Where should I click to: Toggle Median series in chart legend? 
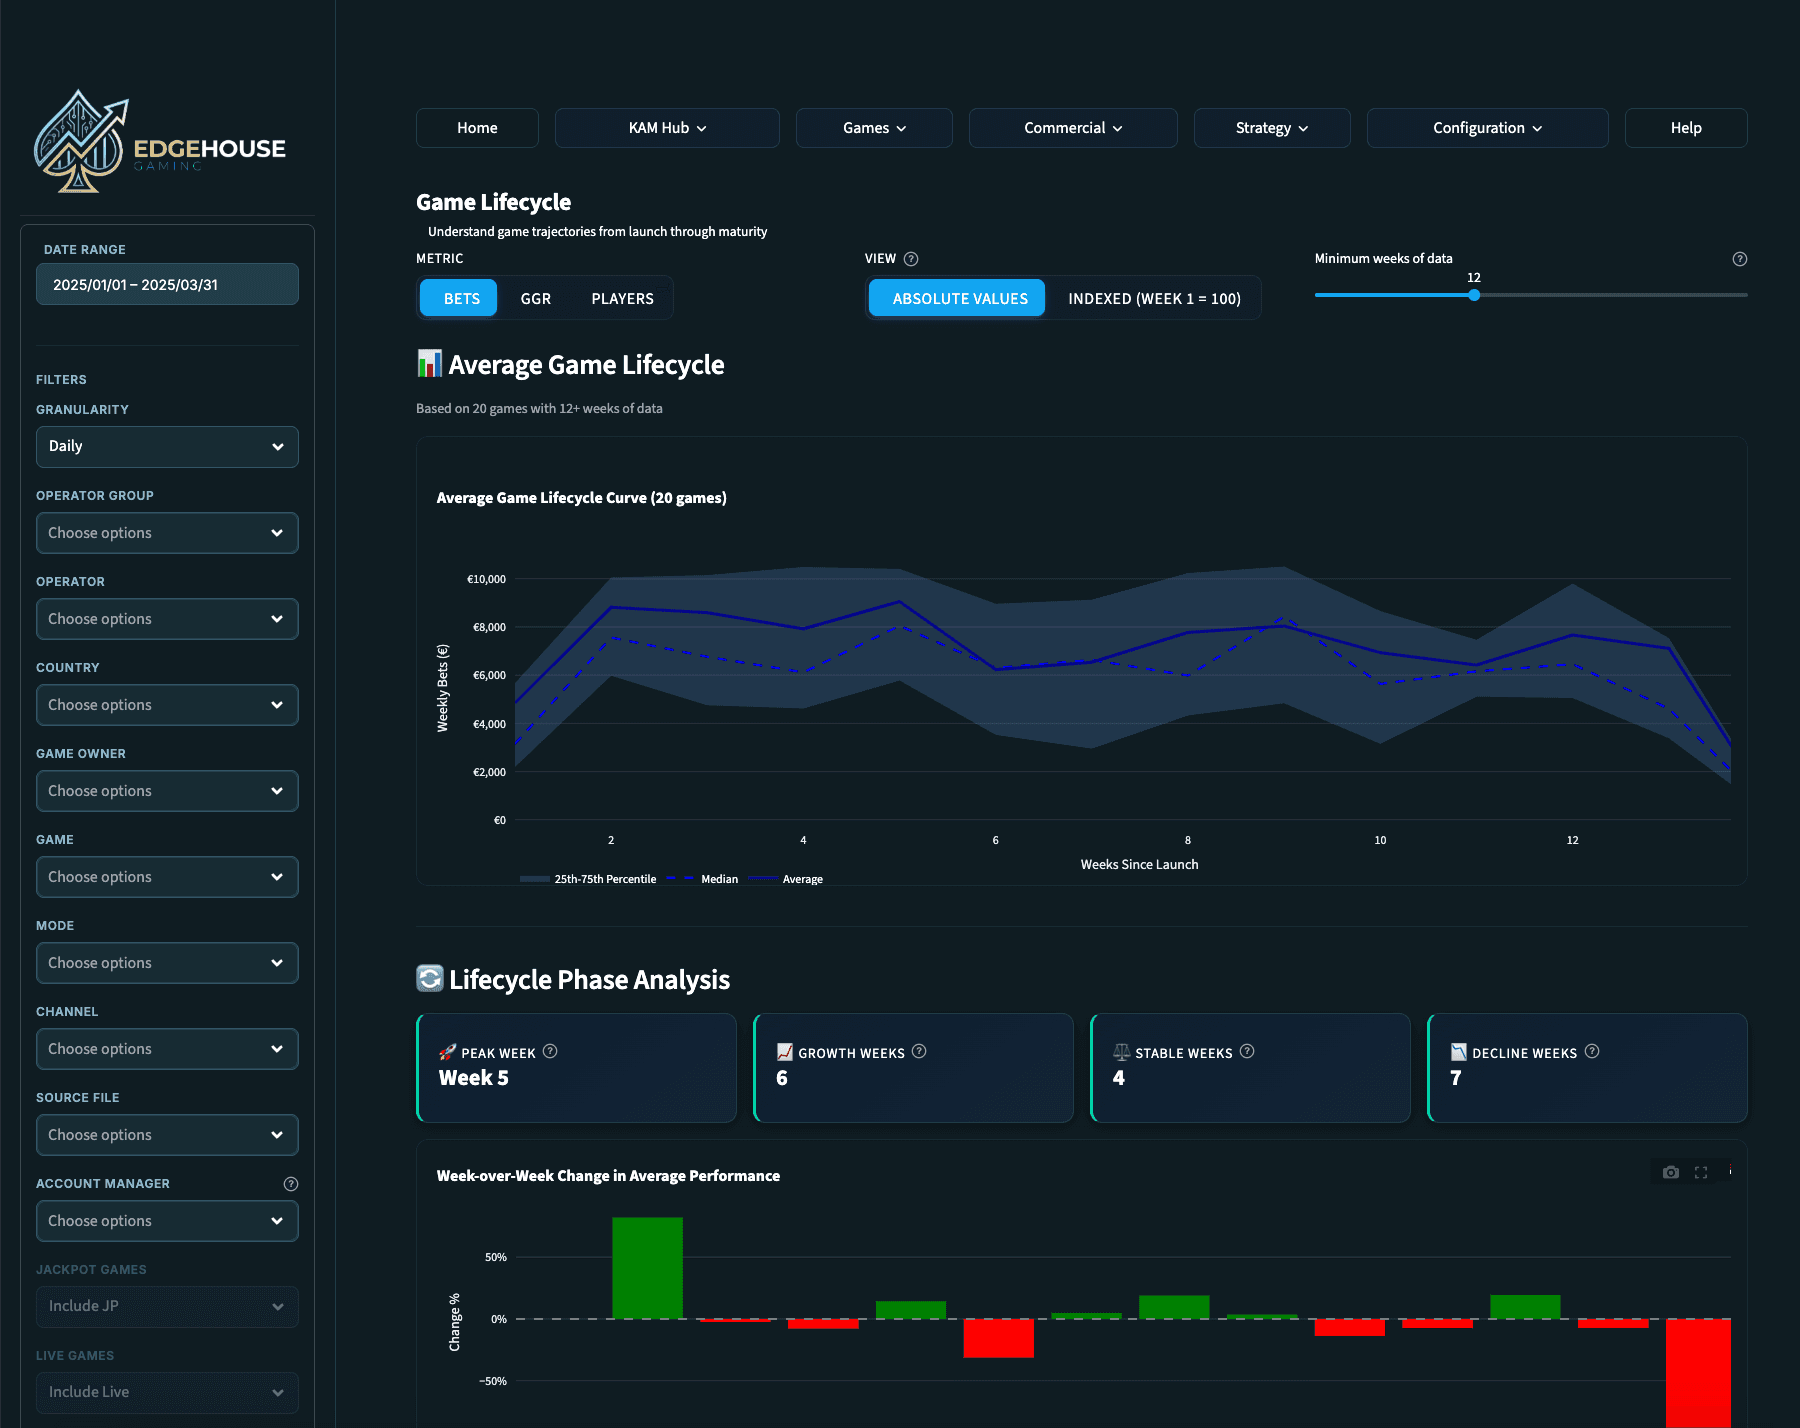pos(702,879)
